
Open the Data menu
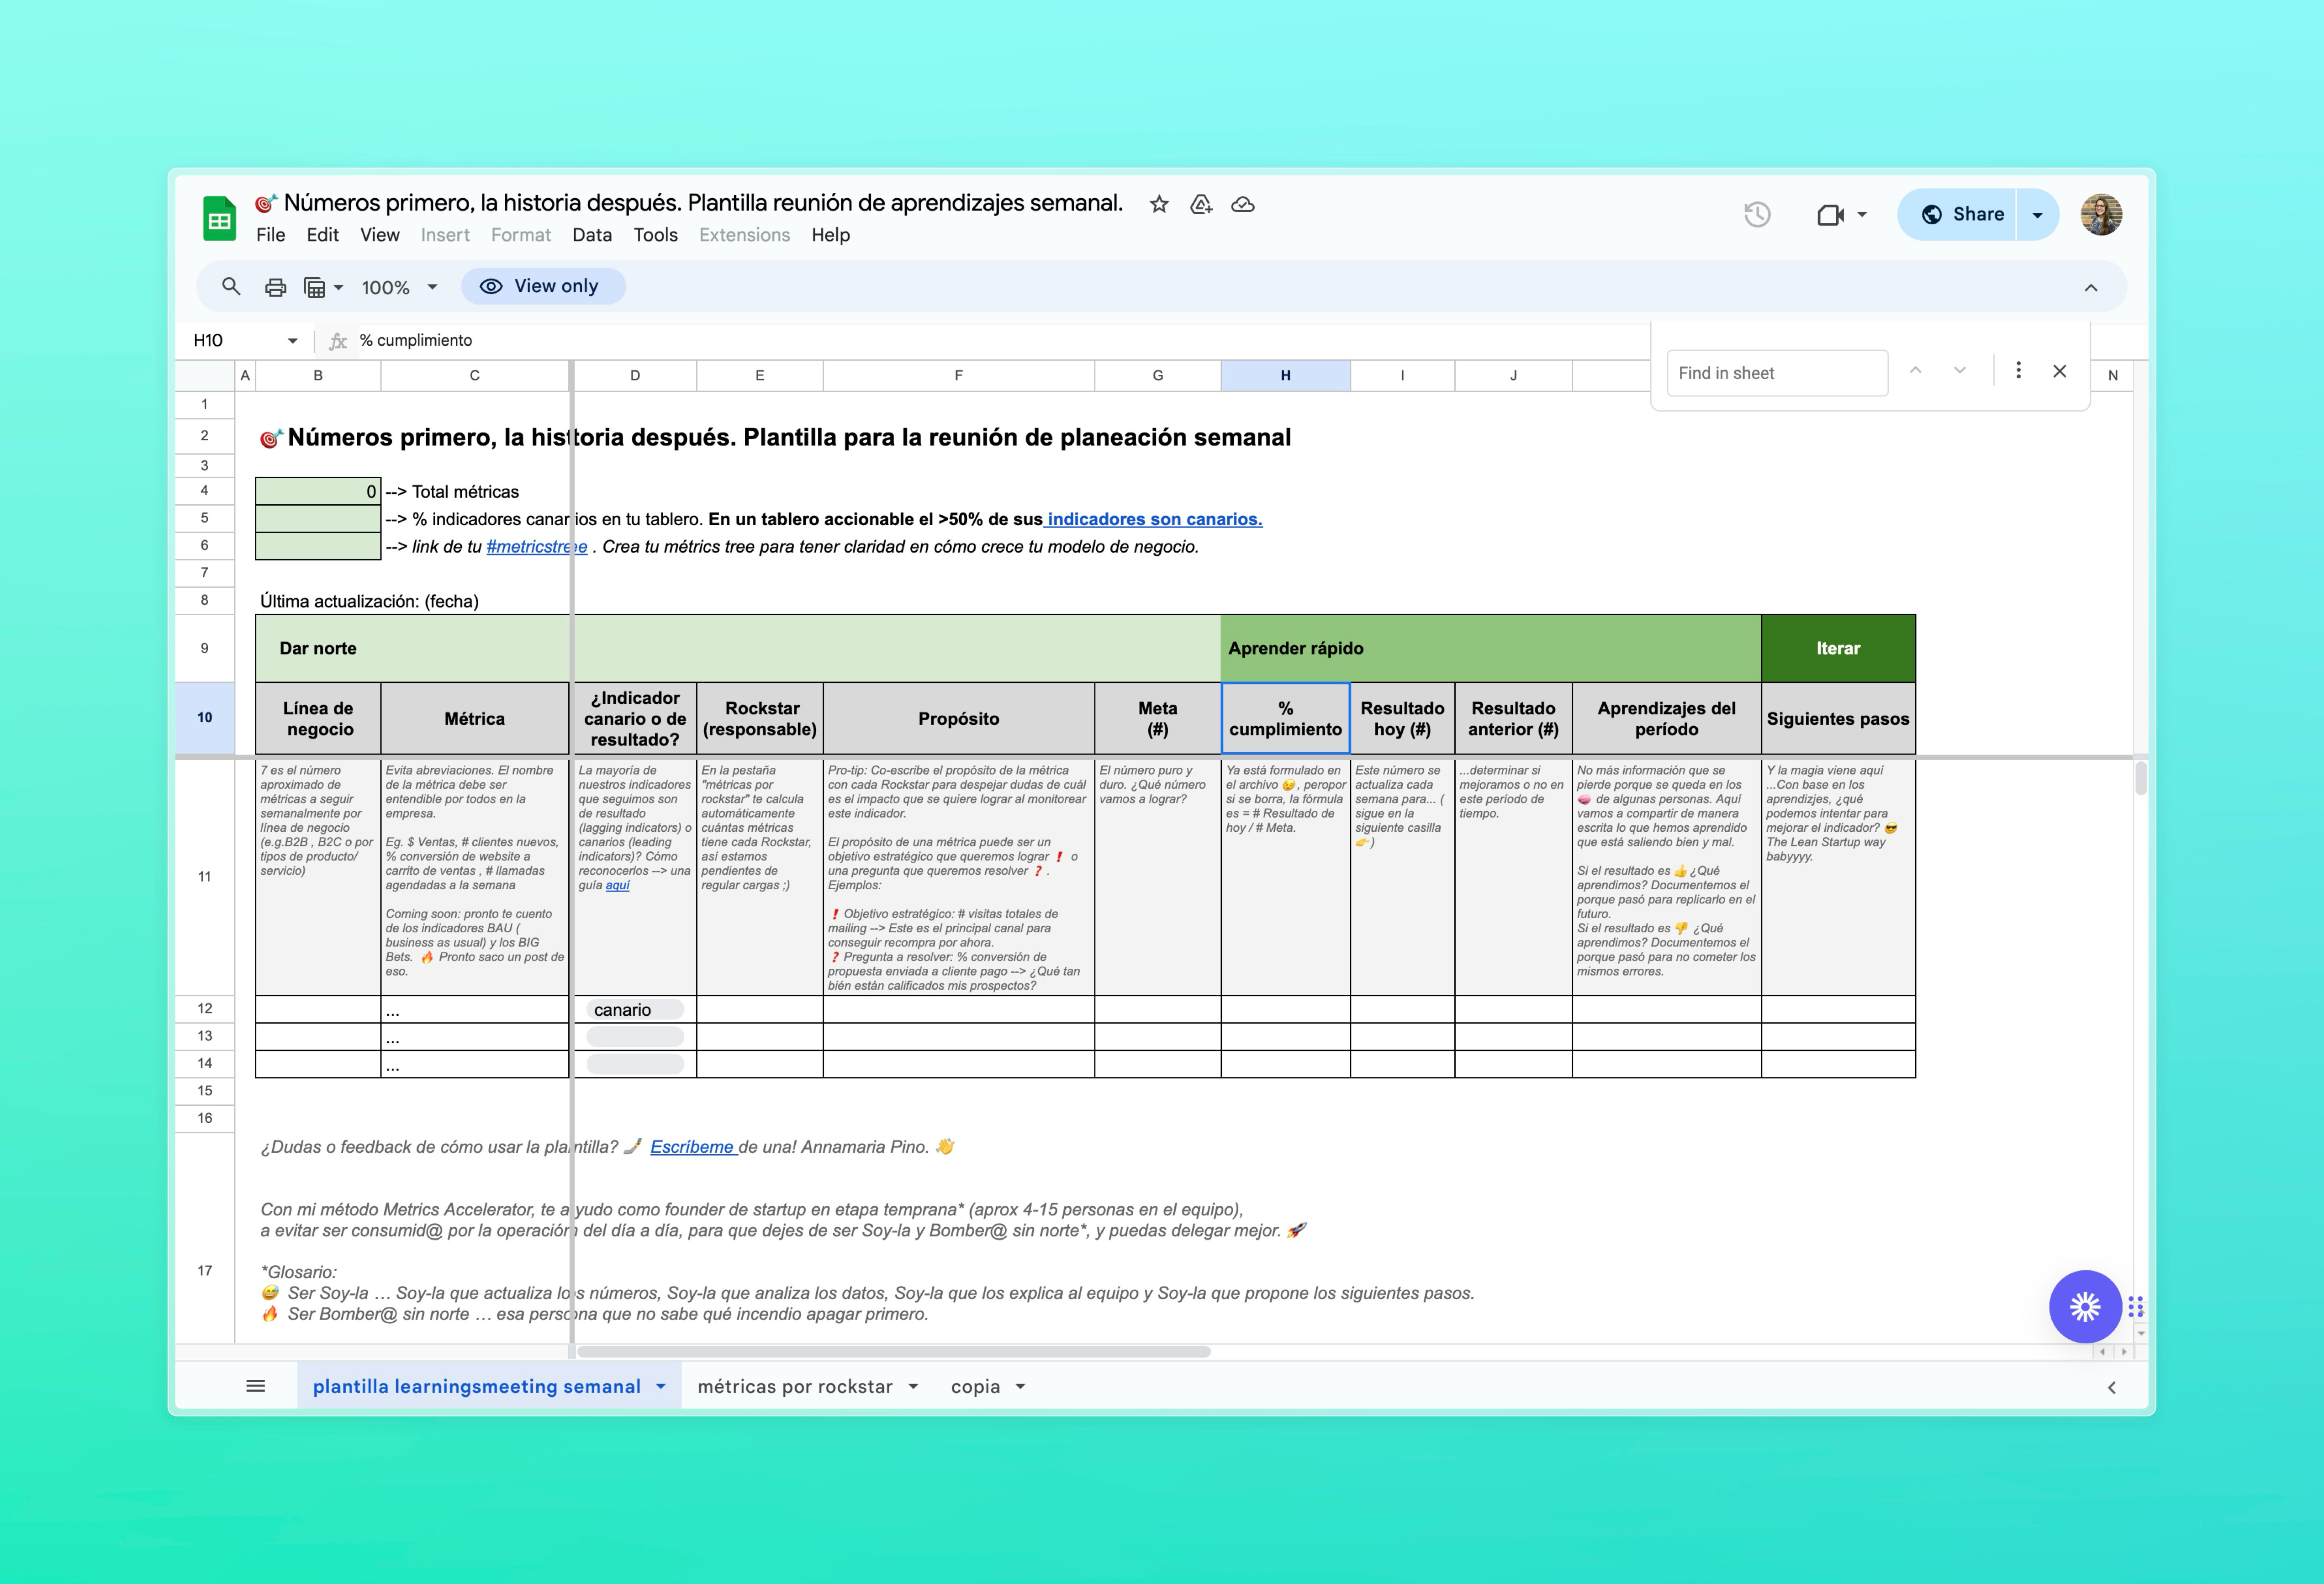point(591,235)
